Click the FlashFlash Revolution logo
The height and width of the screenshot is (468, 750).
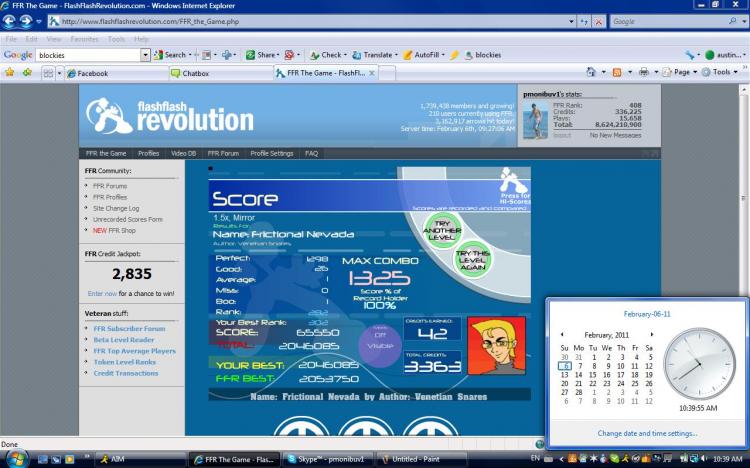(170, 115)
